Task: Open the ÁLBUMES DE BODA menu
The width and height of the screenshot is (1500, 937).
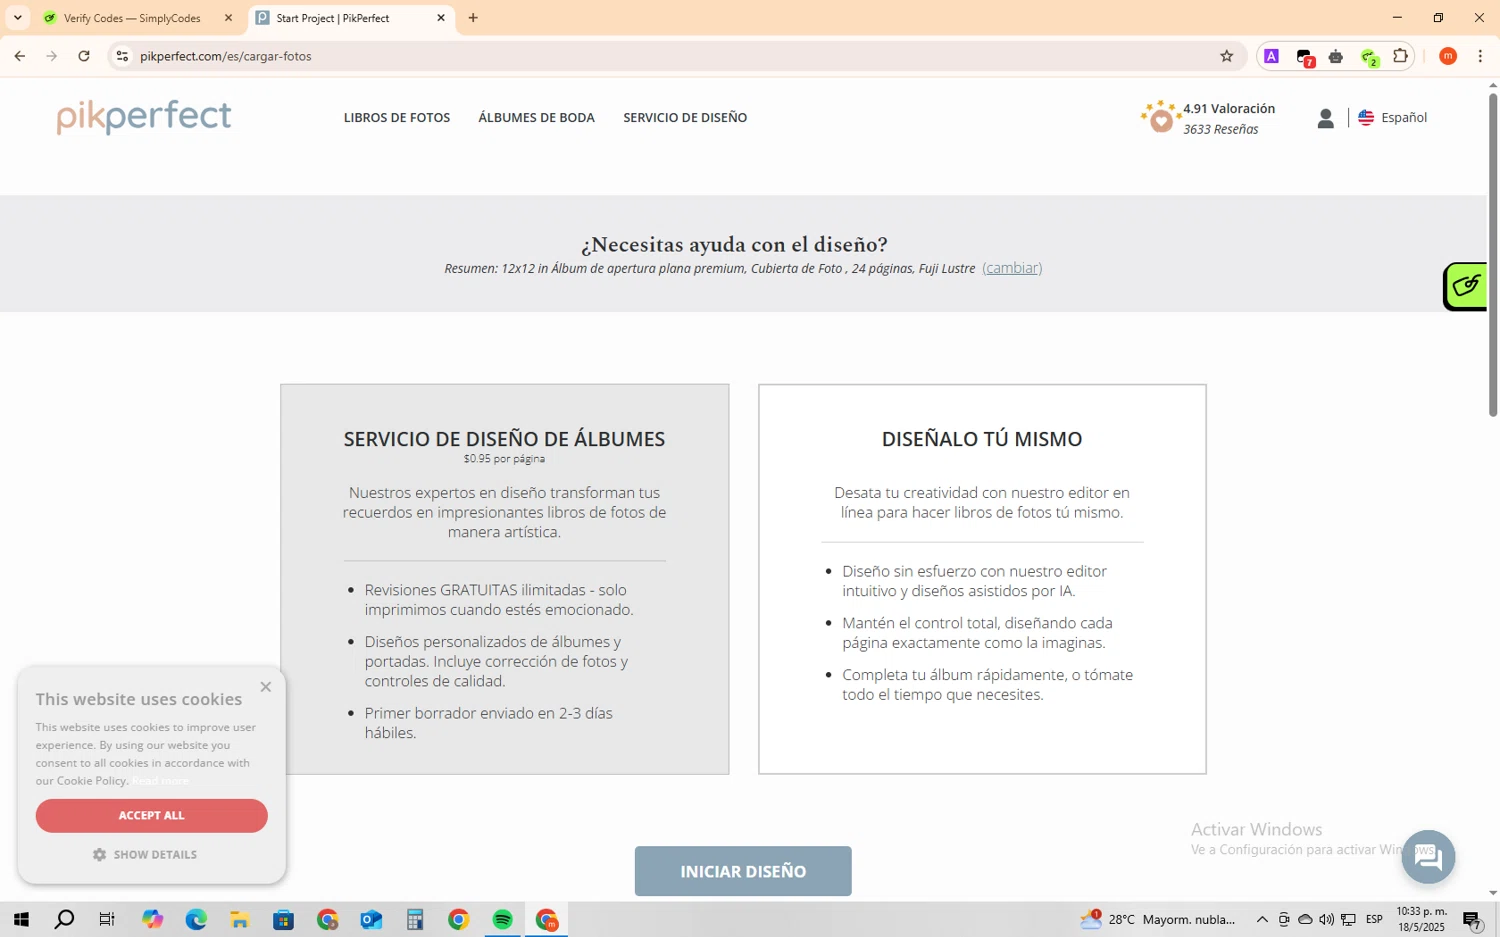Action: point(536,118)
